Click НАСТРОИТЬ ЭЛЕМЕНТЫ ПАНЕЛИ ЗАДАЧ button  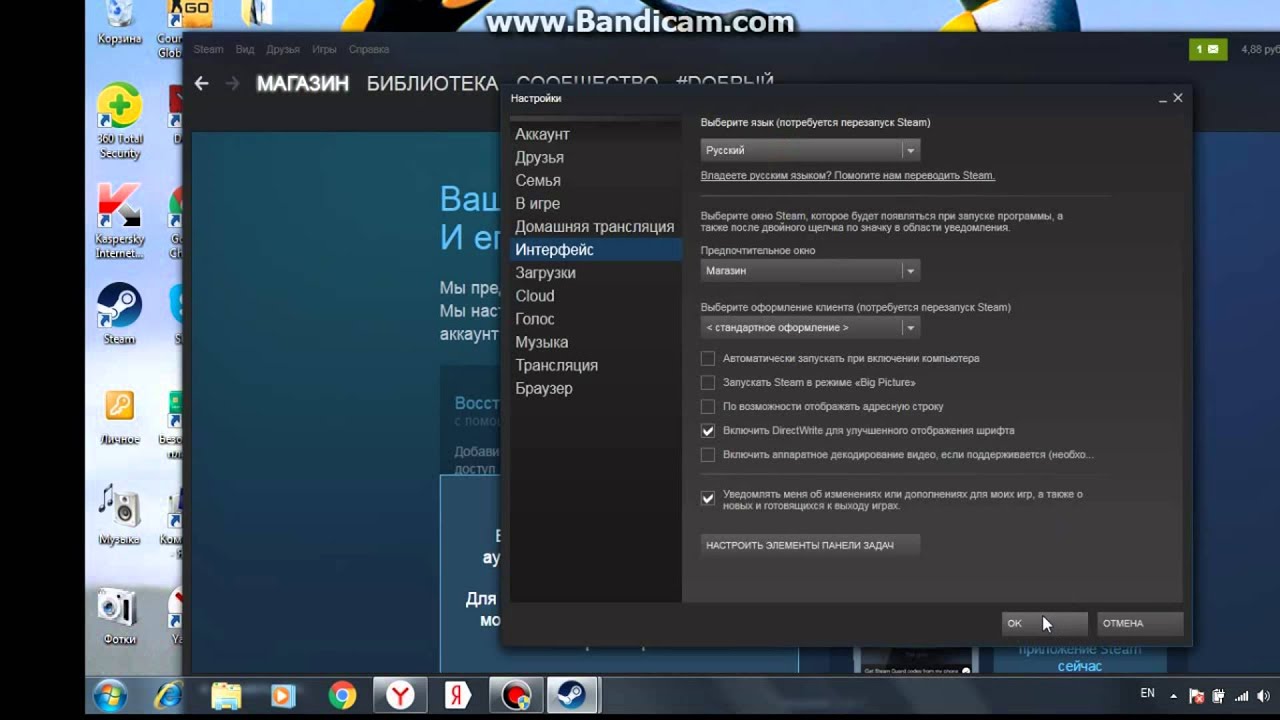810,545
